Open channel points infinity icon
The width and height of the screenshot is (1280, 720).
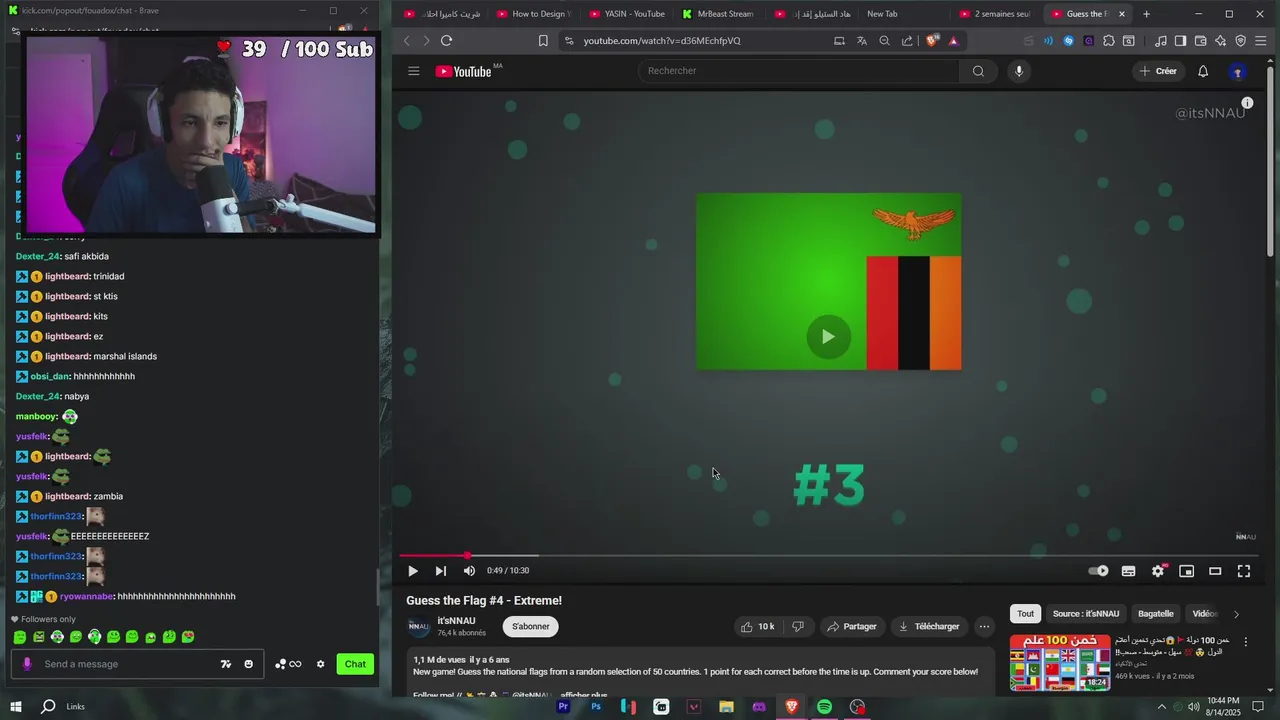[288, 664]
